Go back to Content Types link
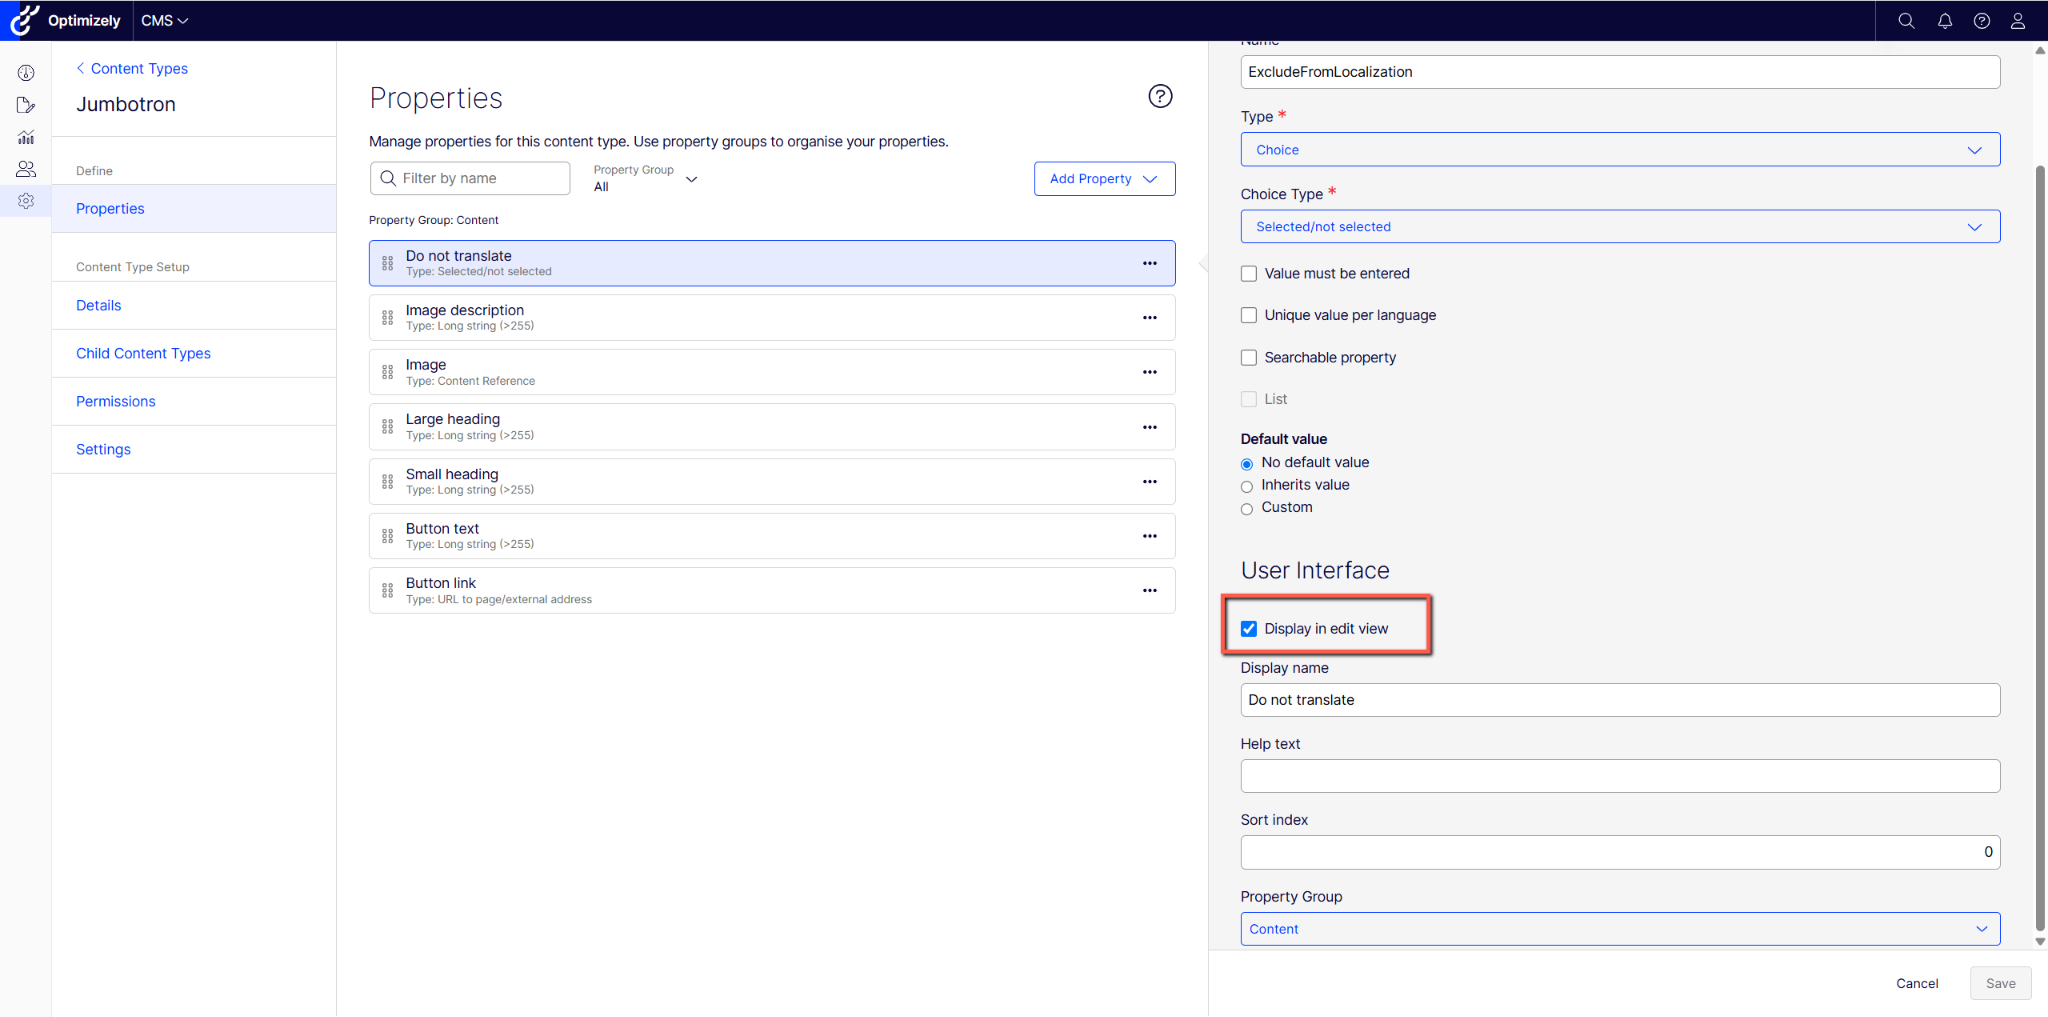The height and width of the screenshot is (1017, 2048). (132, 68)
